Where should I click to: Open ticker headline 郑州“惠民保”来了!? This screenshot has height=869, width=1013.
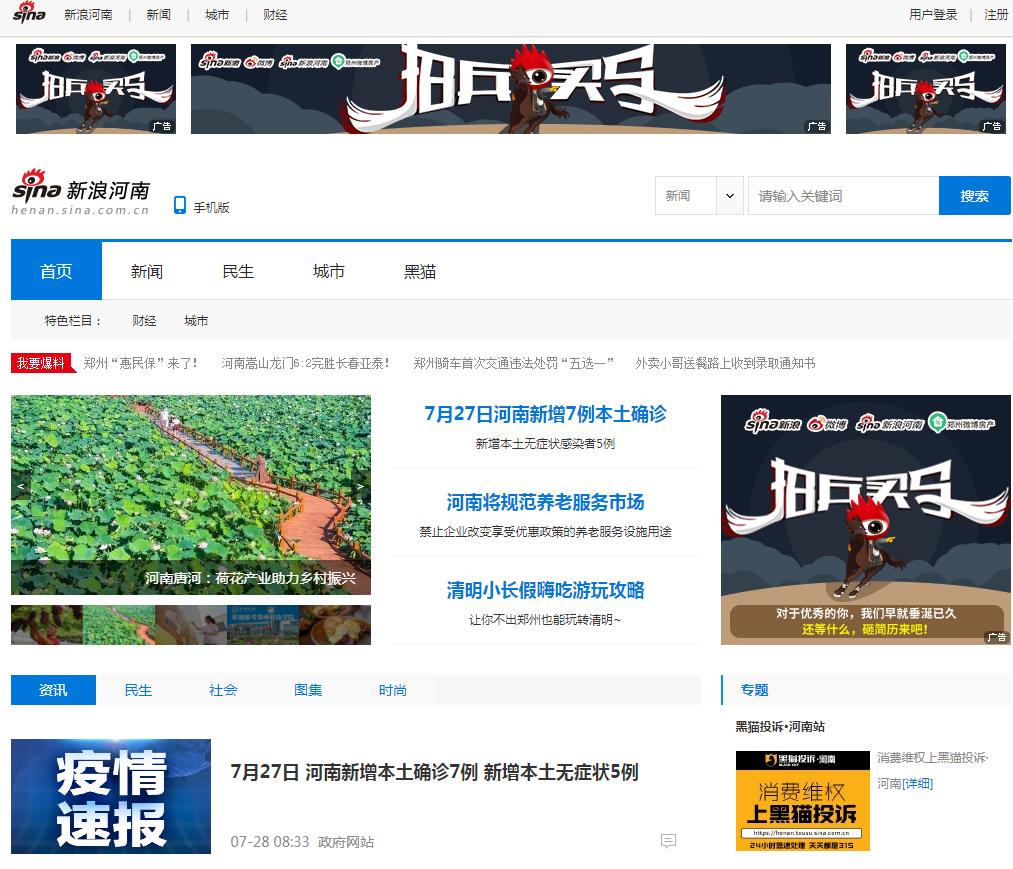click(140, 363)
